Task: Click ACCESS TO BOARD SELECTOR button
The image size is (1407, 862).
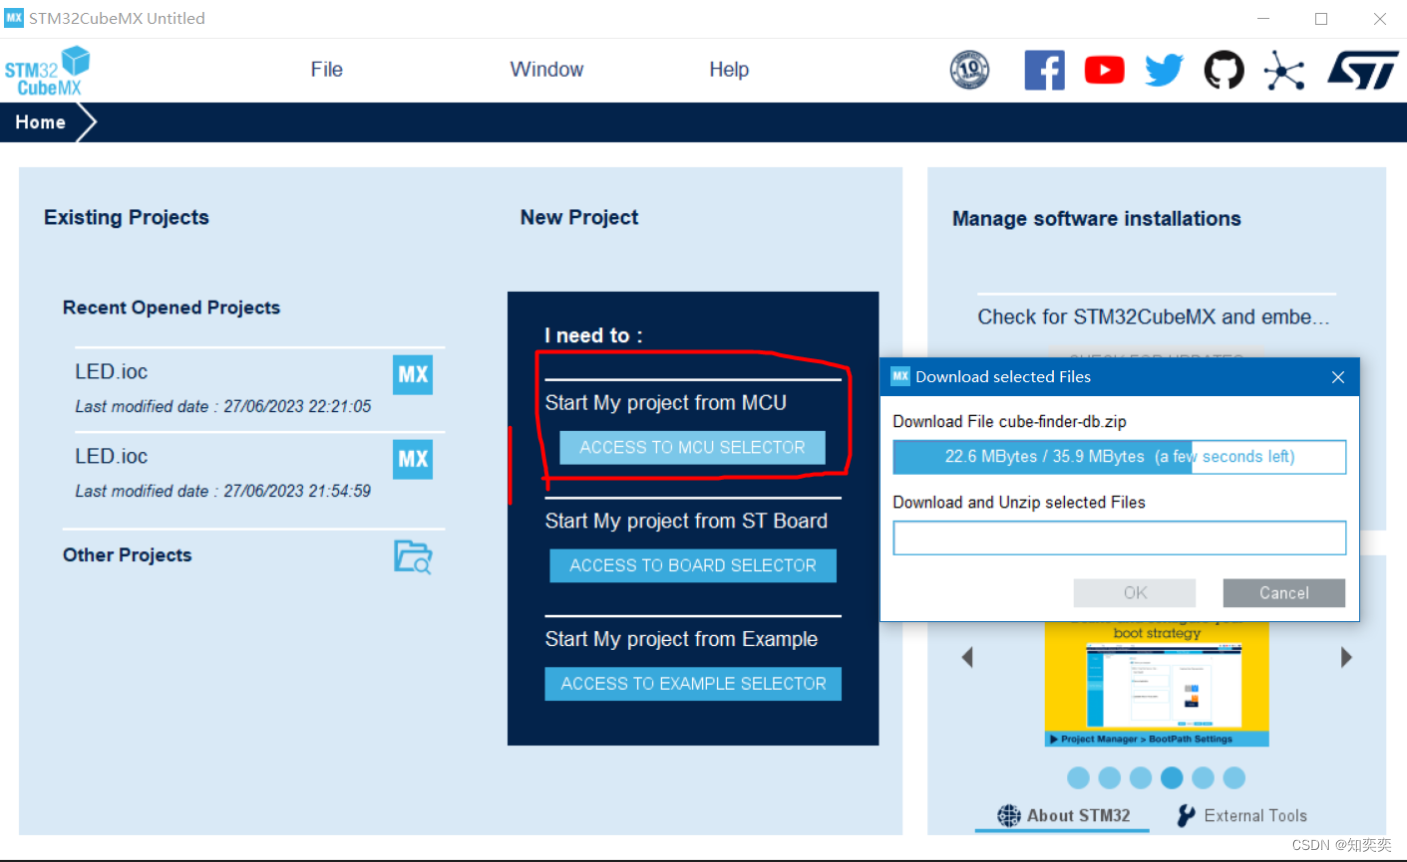Action: [x=693, y=566]
